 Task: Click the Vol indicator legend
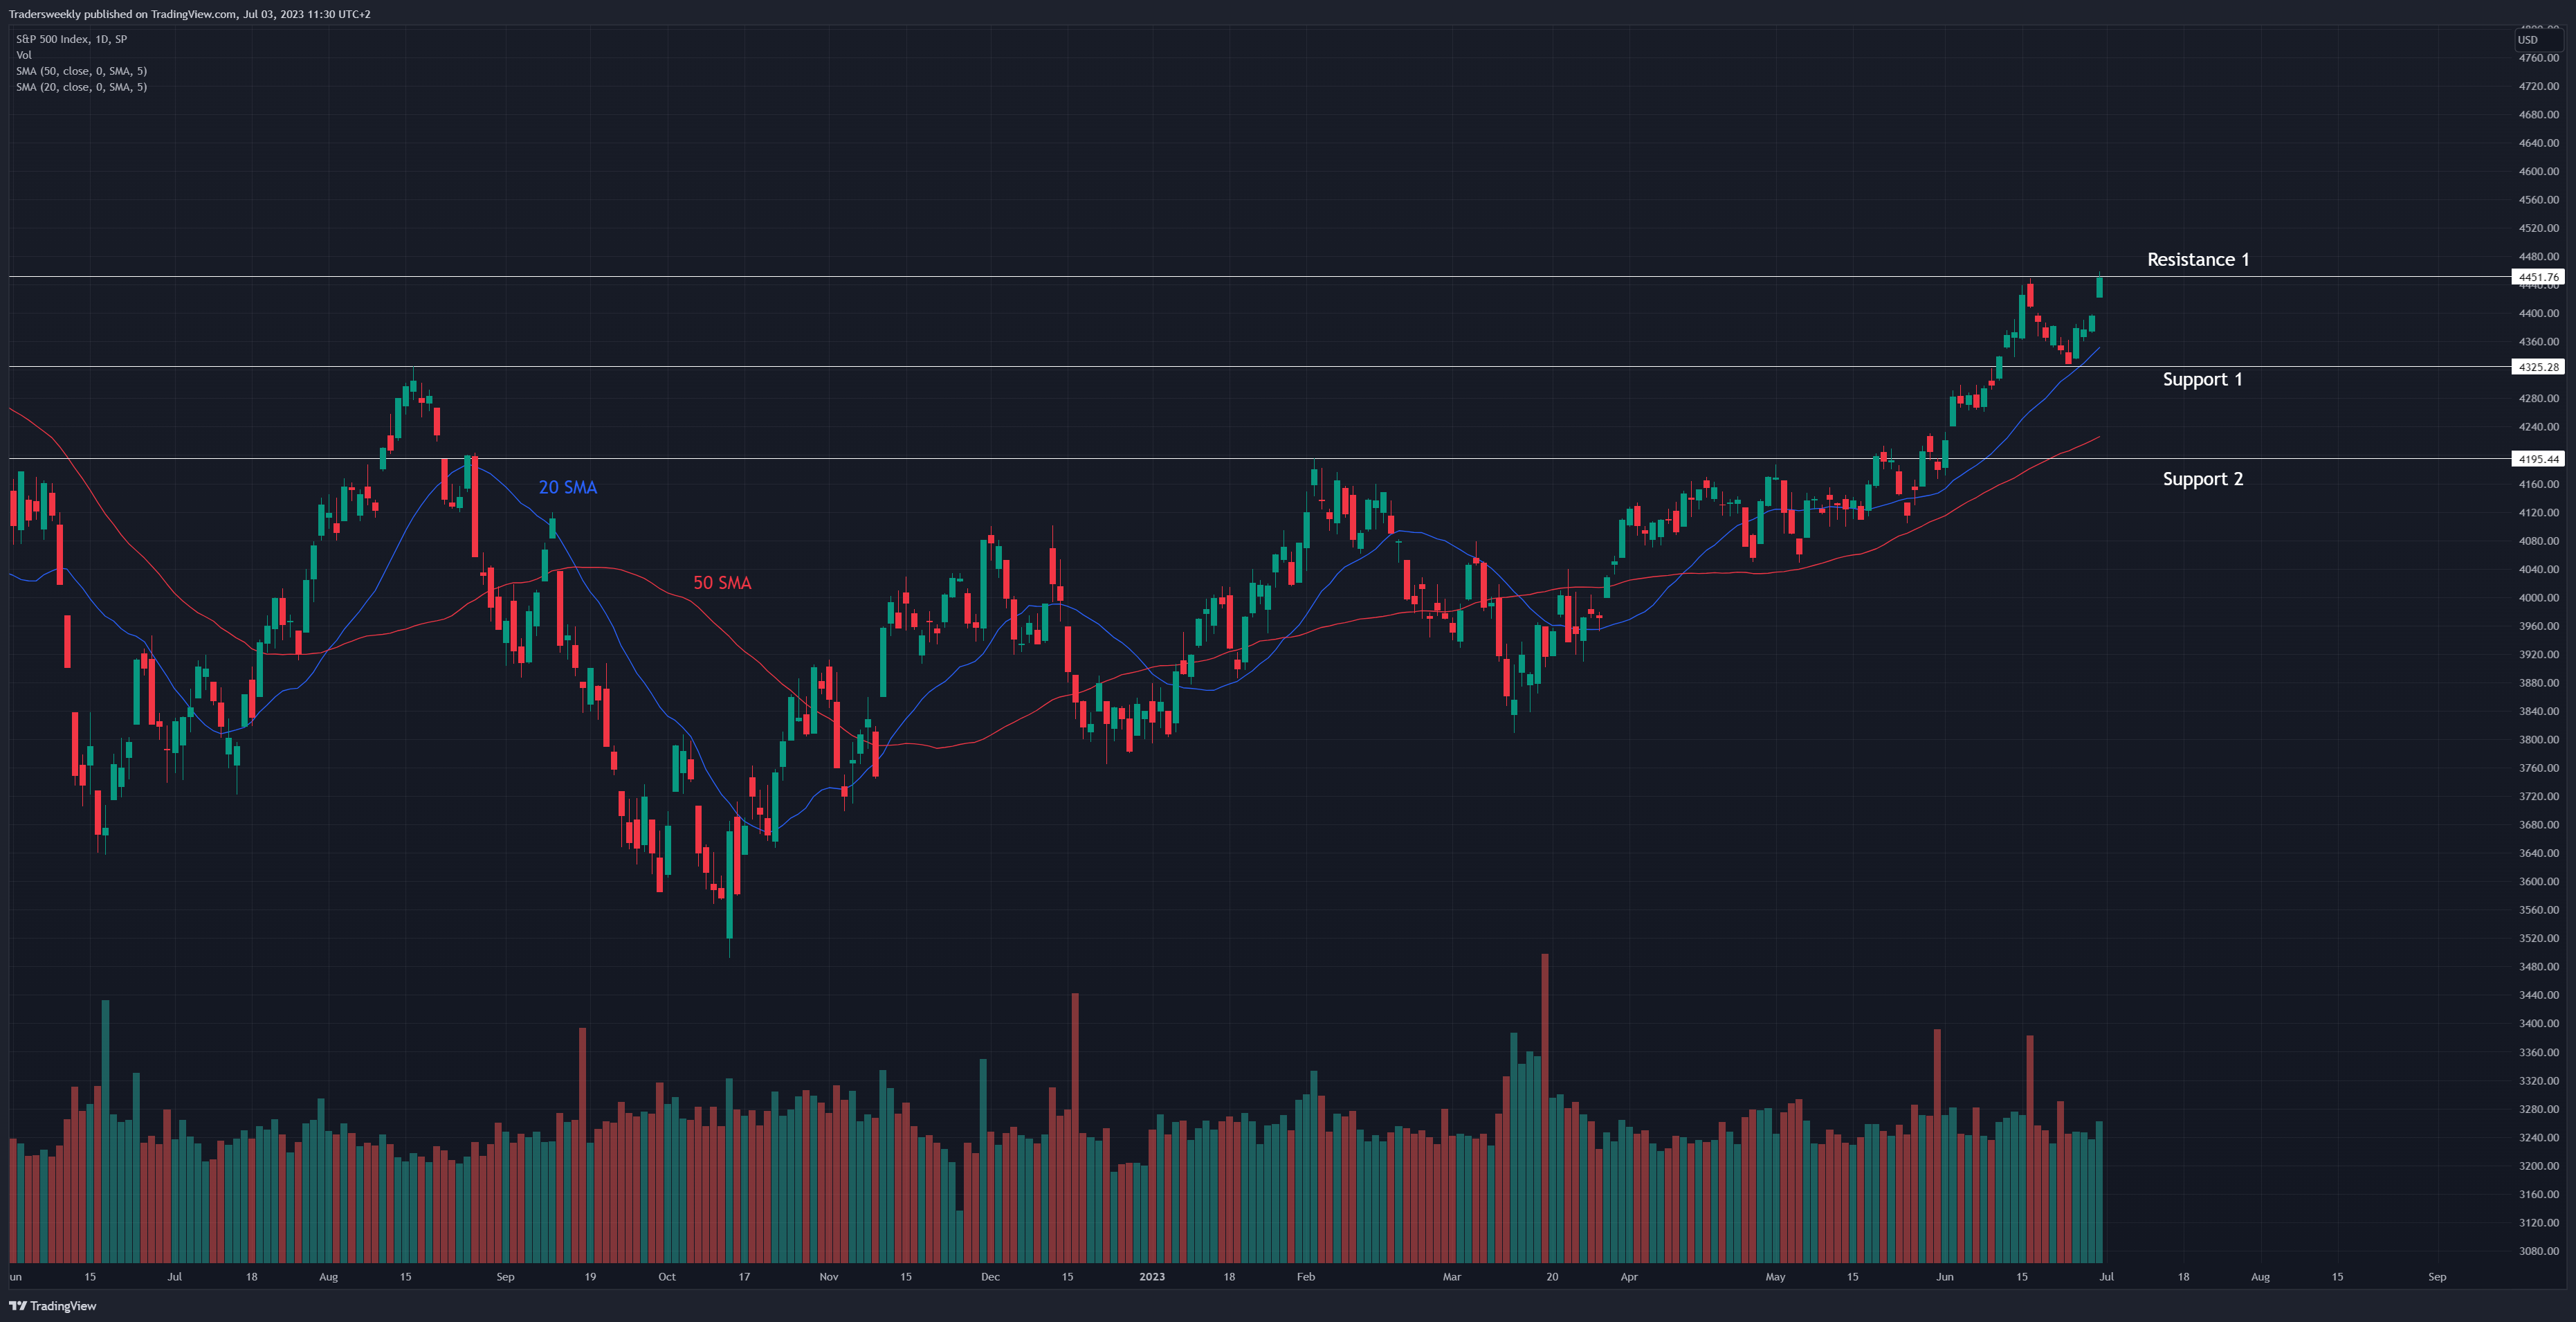pyautogui.click(x=24, y=55)
